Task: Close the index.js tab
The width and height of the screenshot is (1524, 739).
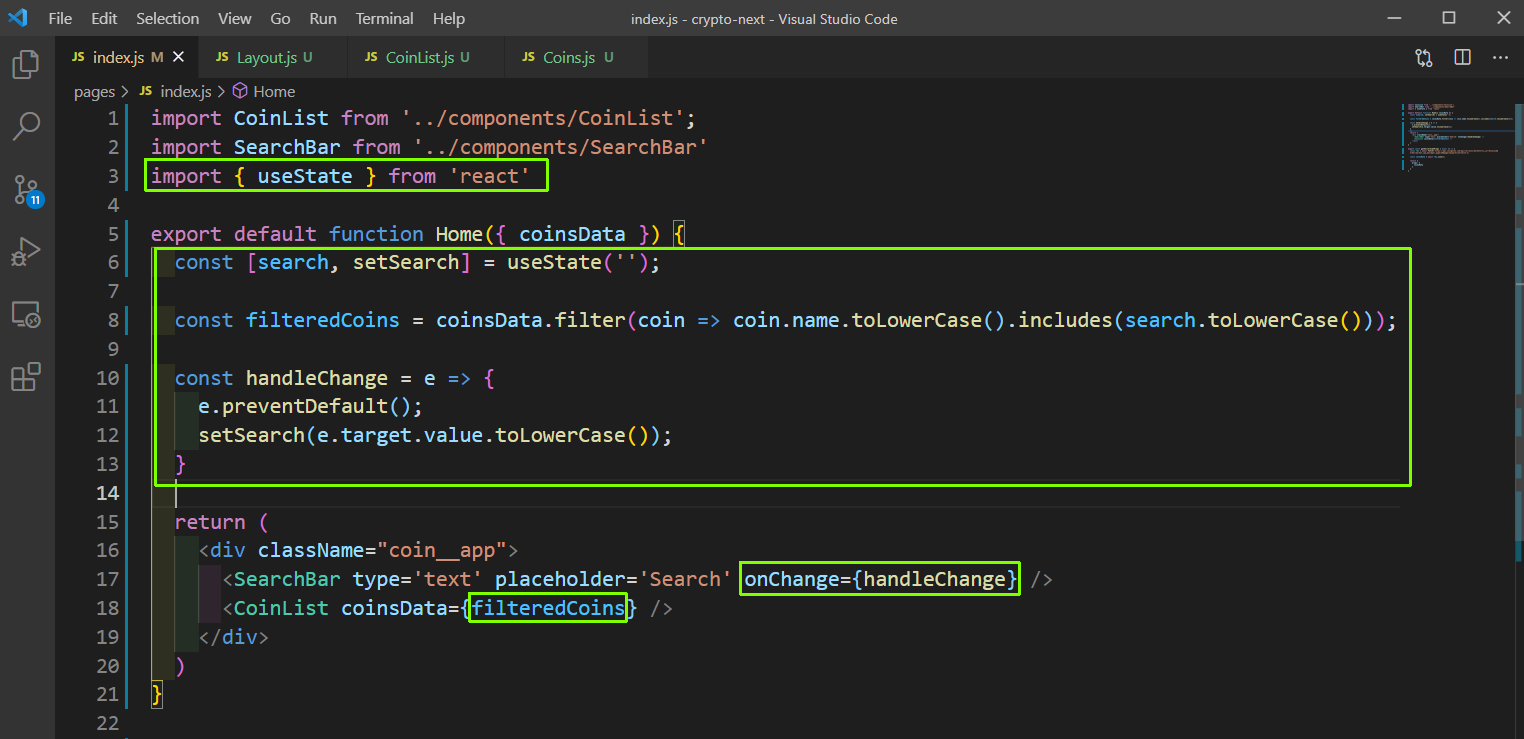Action: pyautogui.click(x=179, y=58)
